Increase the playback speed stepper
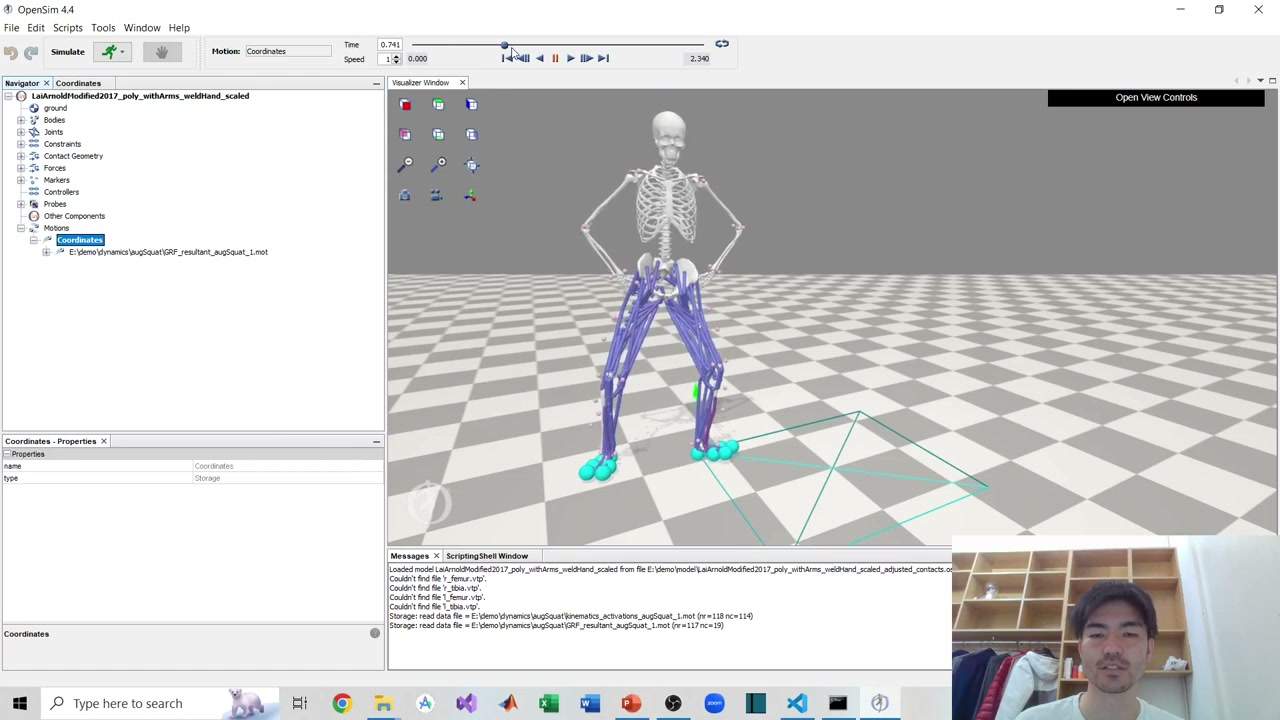The height and width of the screenshot is (720, 1280). [x=396, y=56]
